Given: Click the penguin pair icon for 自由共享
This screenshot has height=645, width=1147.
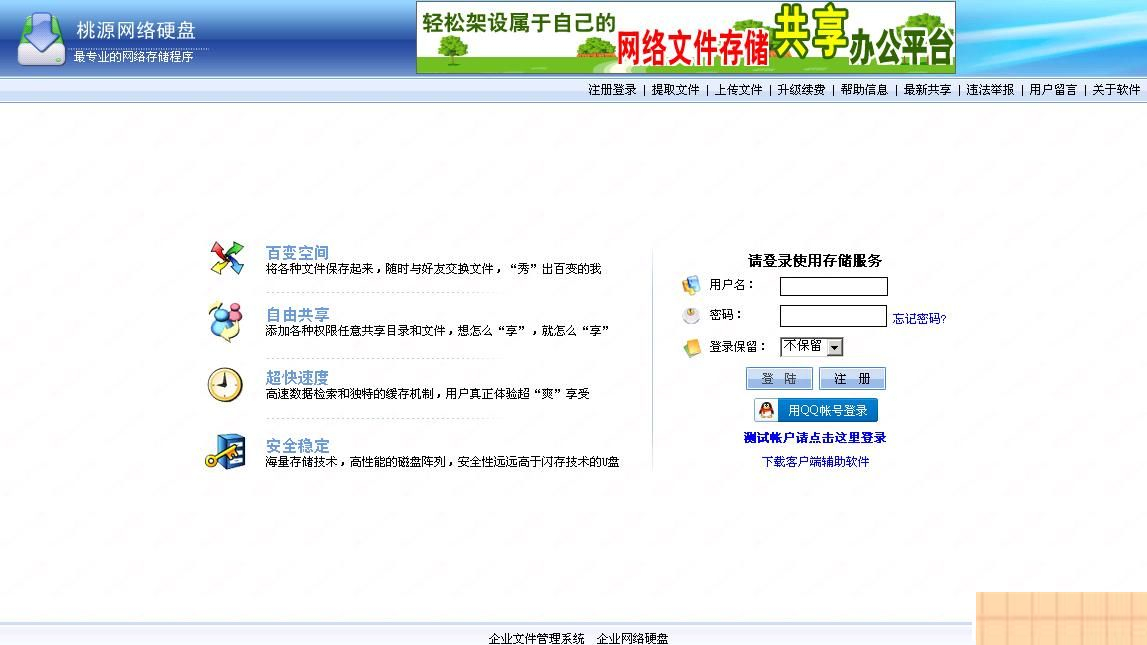Looking at the screenshot, I should pyautogui.click(x=225, y=321).
